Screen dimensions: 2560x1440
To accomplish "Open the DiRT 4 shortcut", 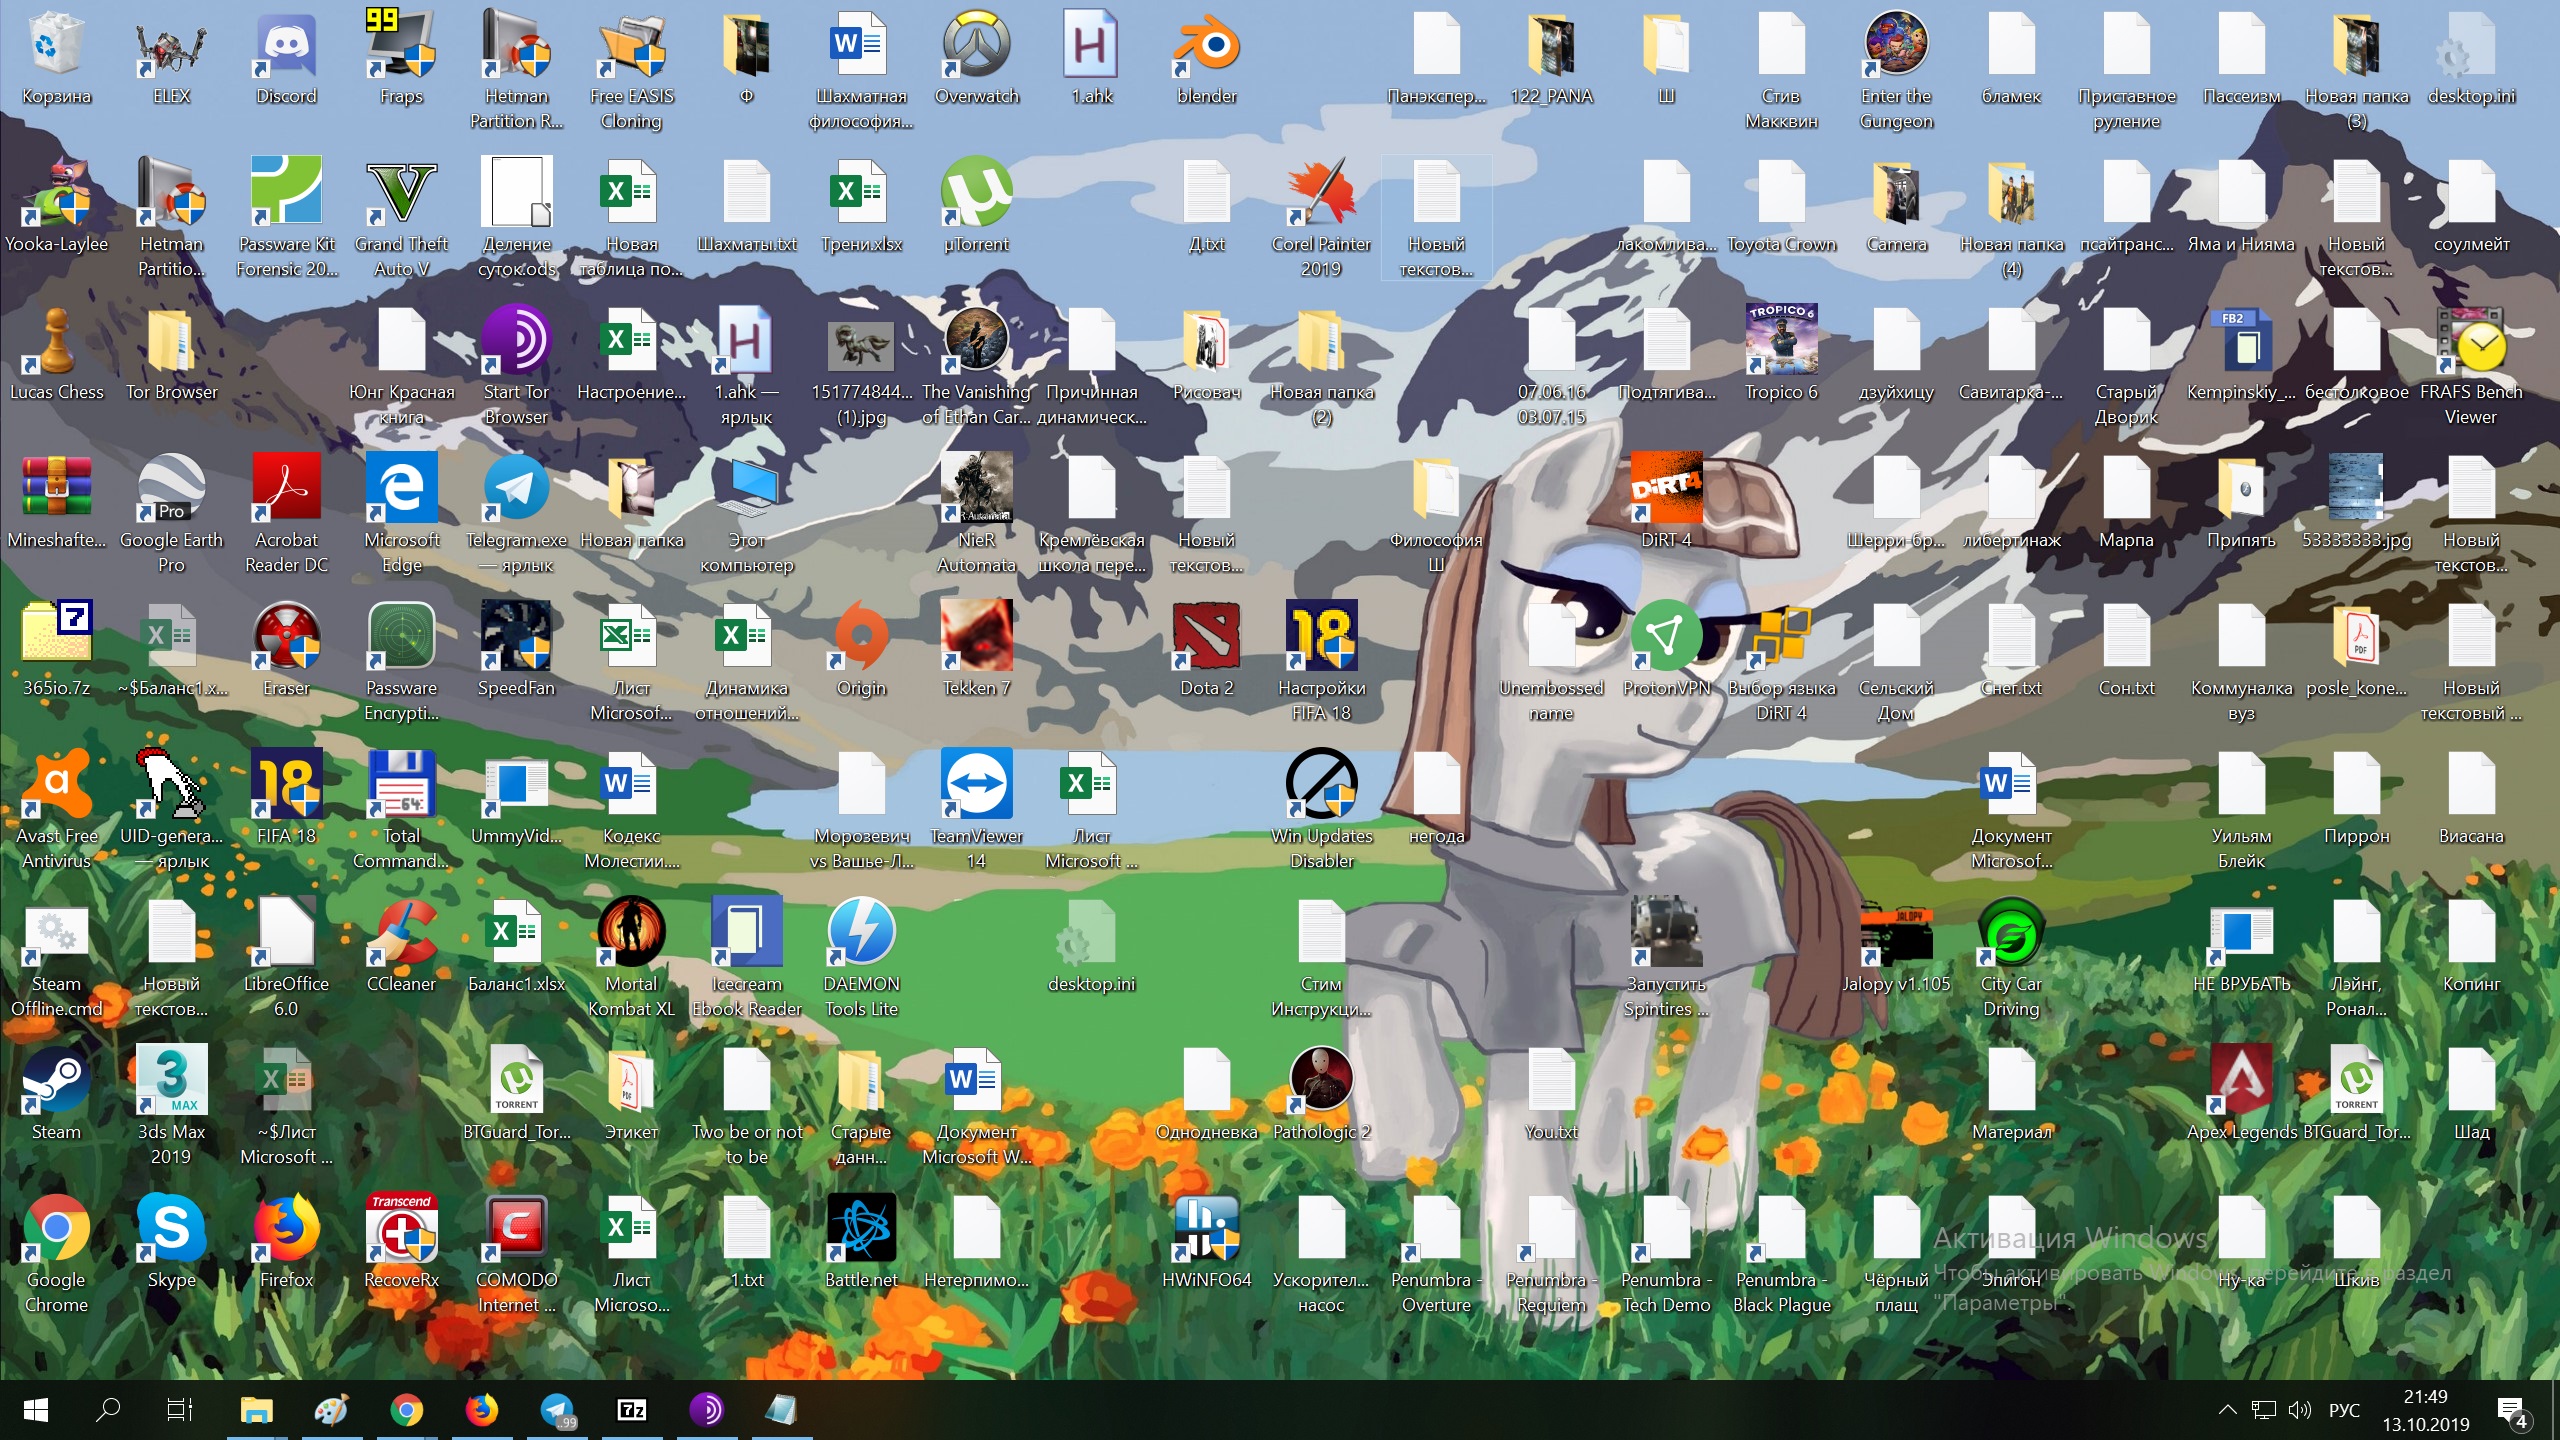I will click(1666, 500).
